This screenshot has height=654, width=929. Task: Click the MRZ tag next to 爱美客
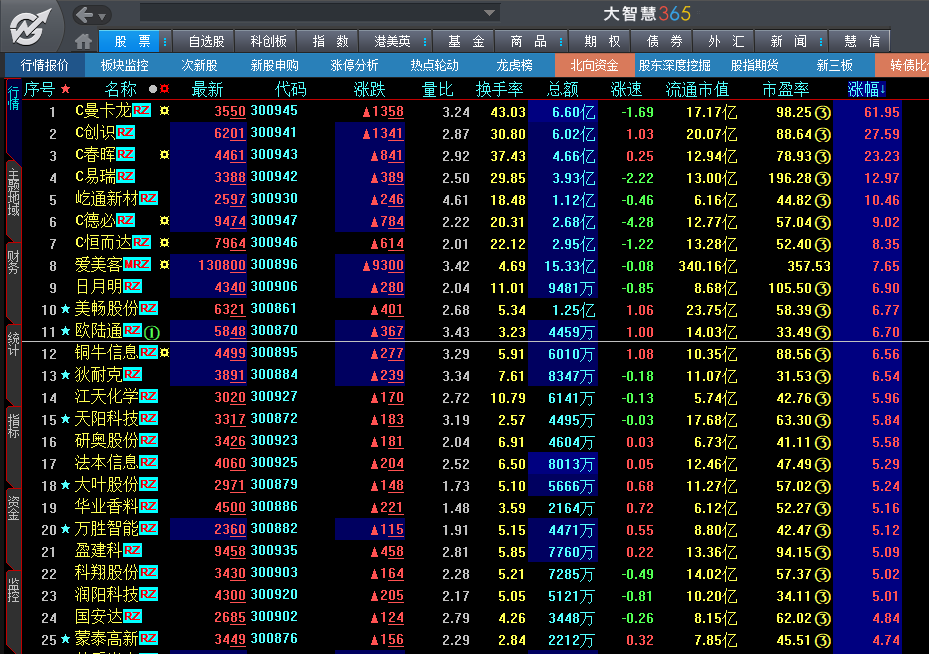(137, 264)
